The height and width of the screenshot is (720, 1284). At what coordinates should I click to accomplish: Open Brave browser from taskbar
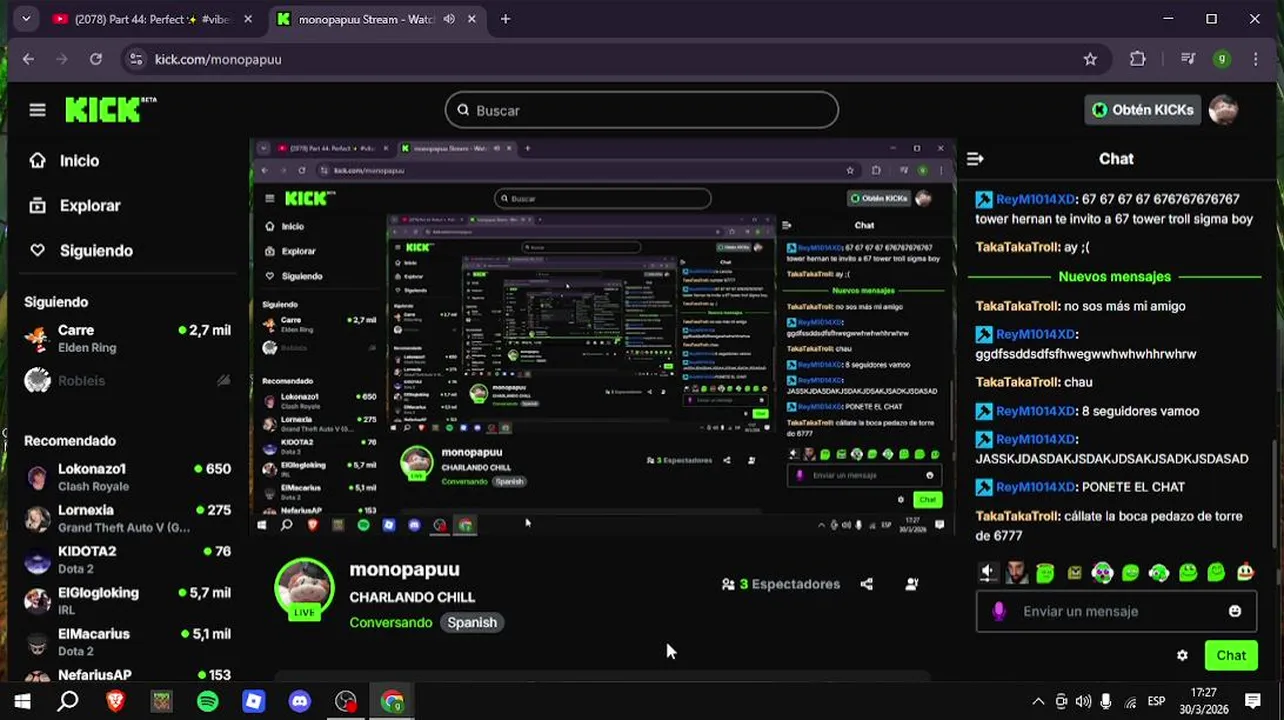point(115,702)
